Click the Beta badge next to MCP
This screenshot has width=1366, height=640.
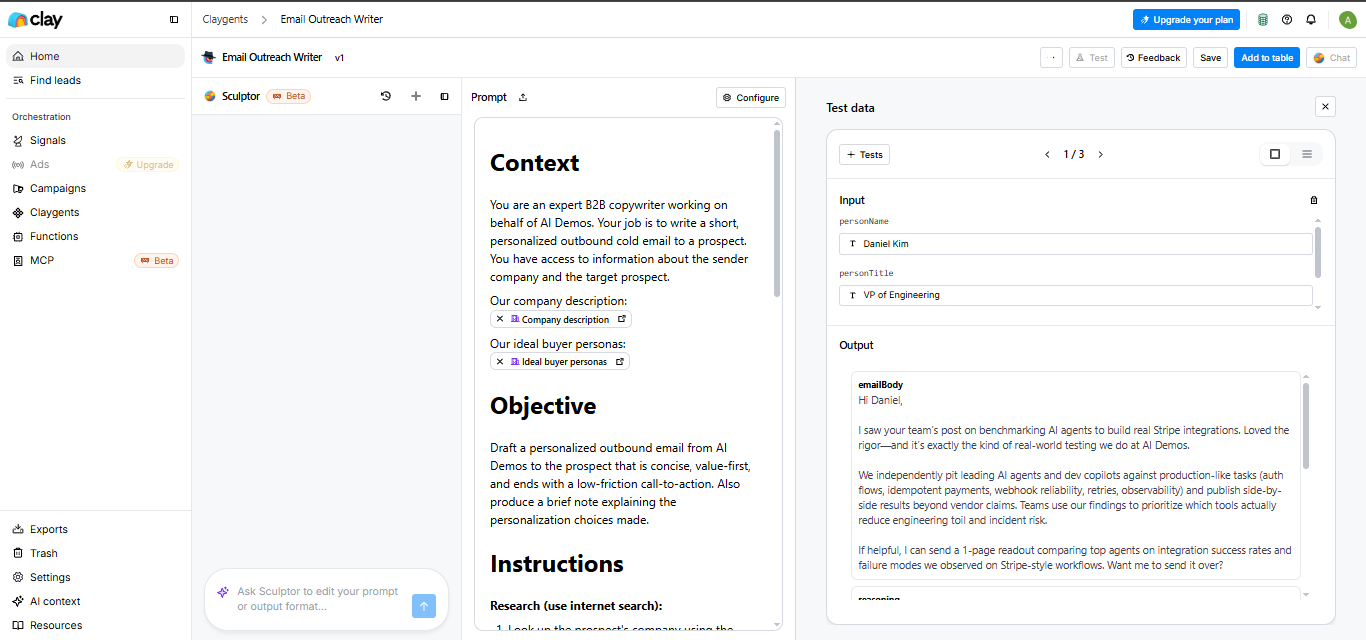(x=156, y=260)
